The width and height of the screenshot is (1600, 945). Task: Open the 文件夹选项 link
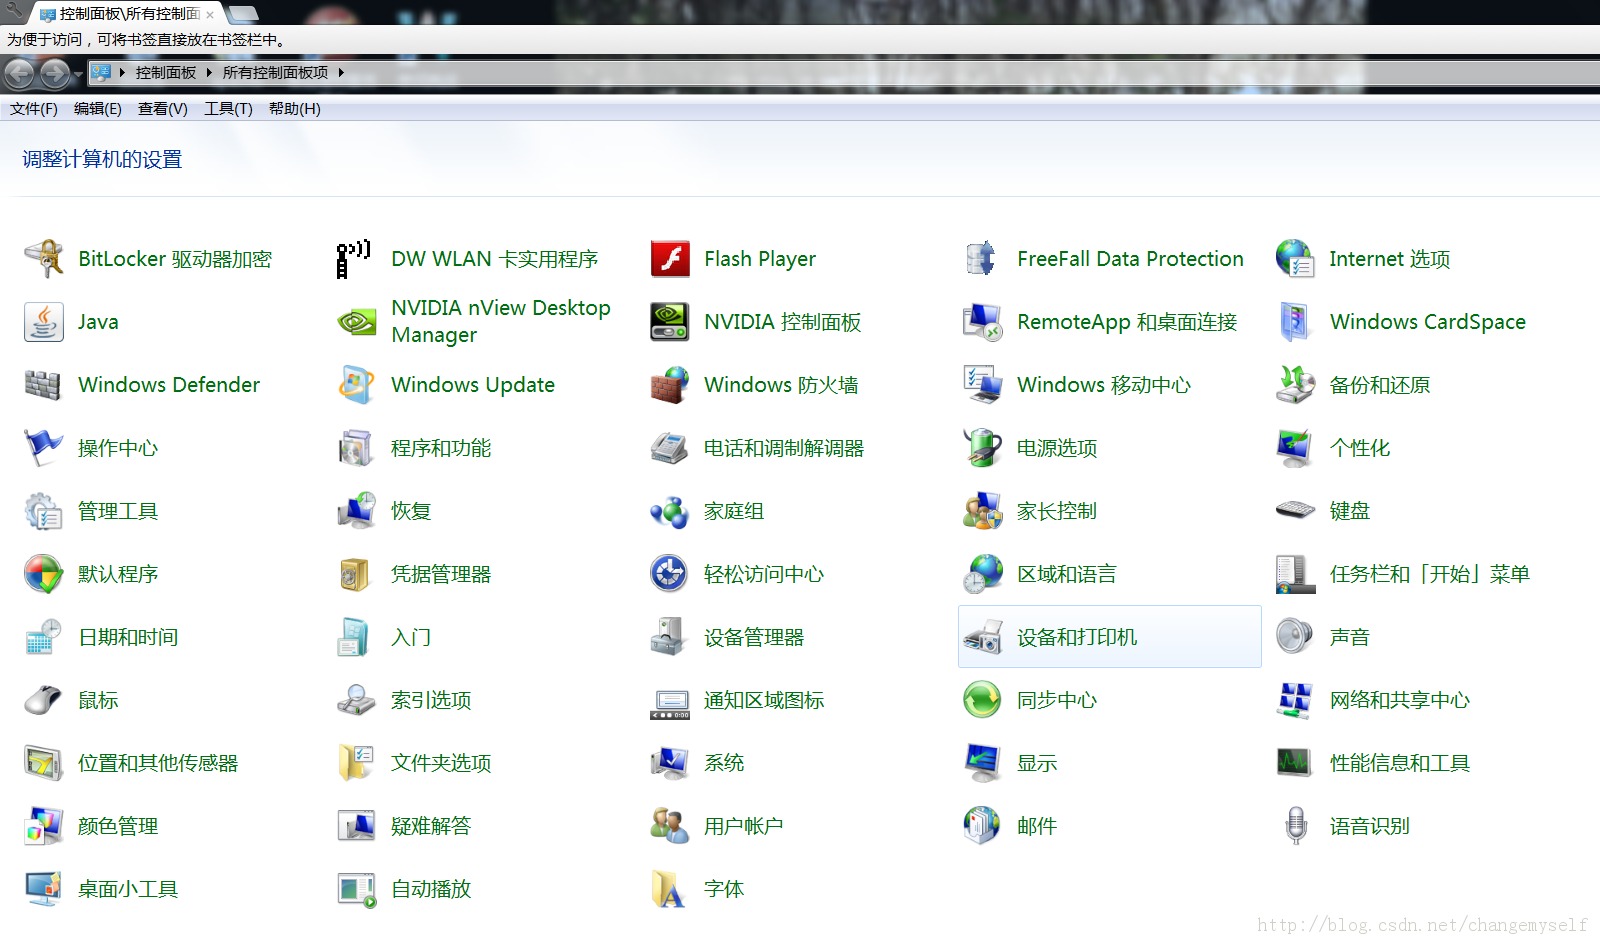pos(441,763)
